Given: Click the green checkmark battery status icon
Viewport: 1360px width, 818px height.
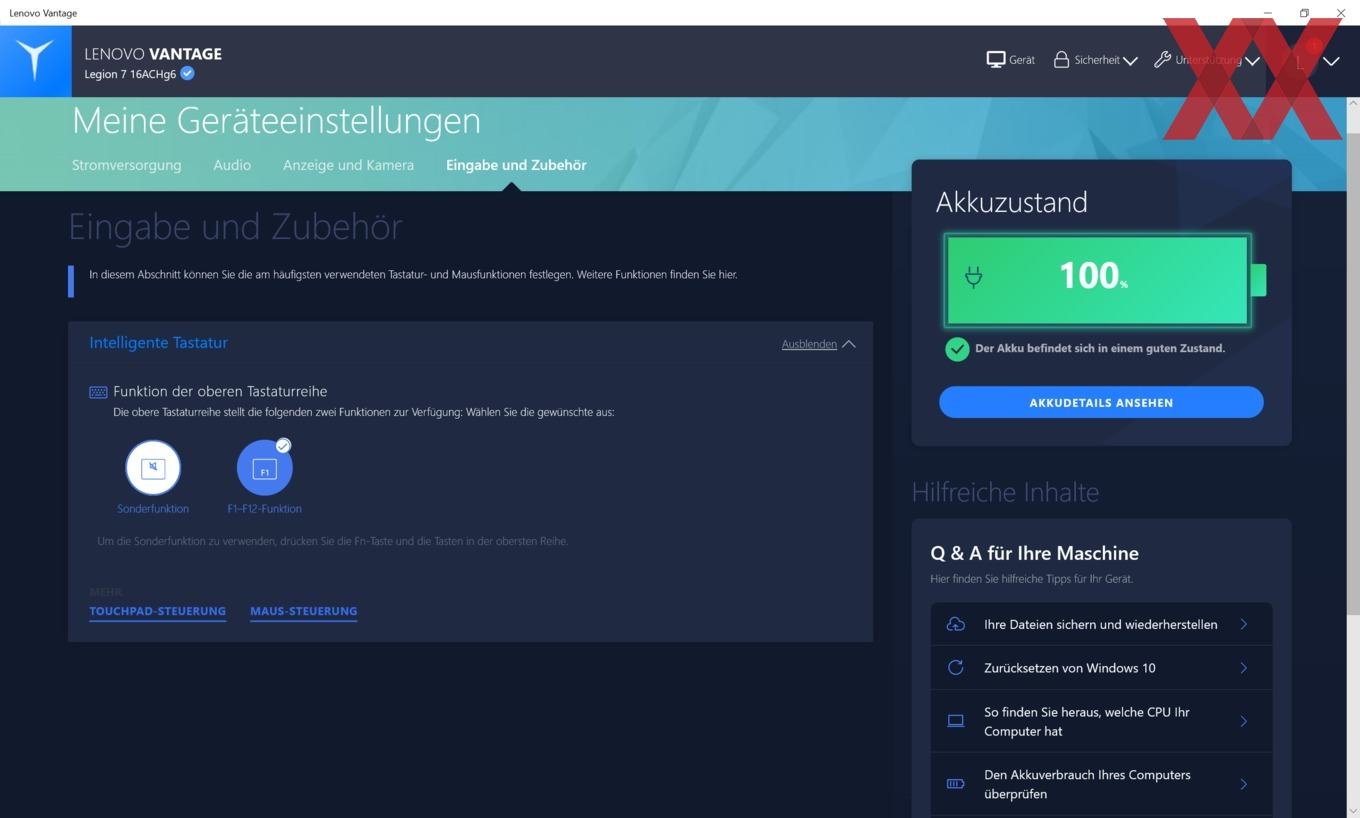Looking at the screenshot, I should [957, 349].
